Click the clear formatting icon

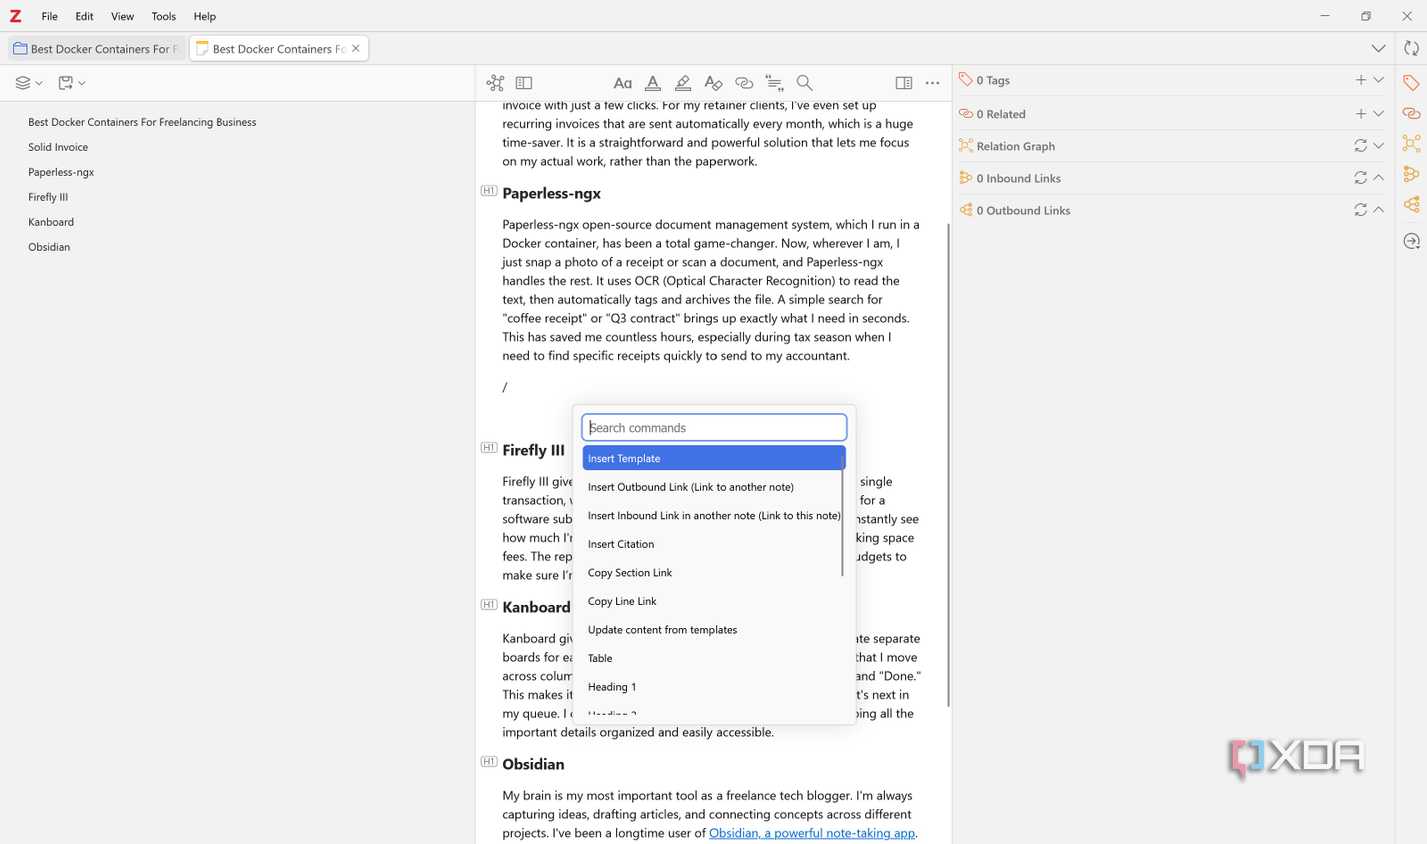713,83
